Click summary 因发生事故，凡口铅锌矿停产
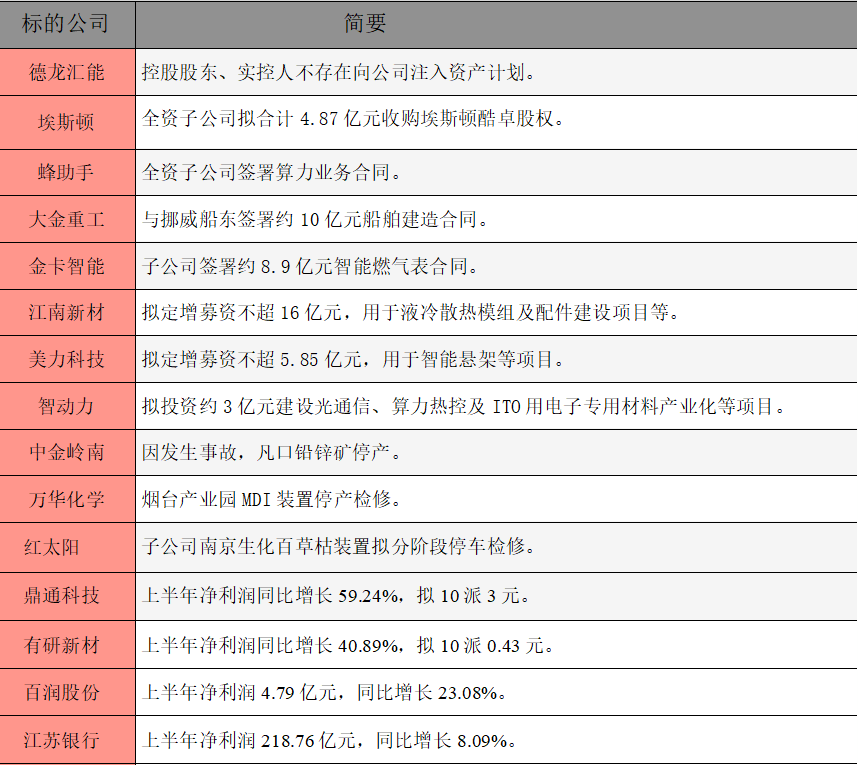Screen dimensions: 858x765 (496, 453)
